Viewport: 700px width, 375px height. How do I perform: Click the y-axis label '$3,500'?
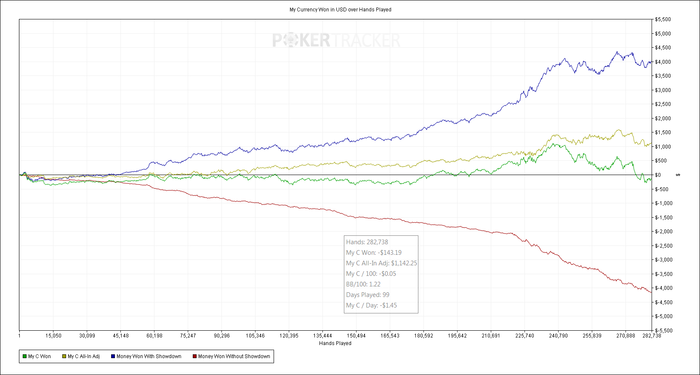(x=662, y=76)
